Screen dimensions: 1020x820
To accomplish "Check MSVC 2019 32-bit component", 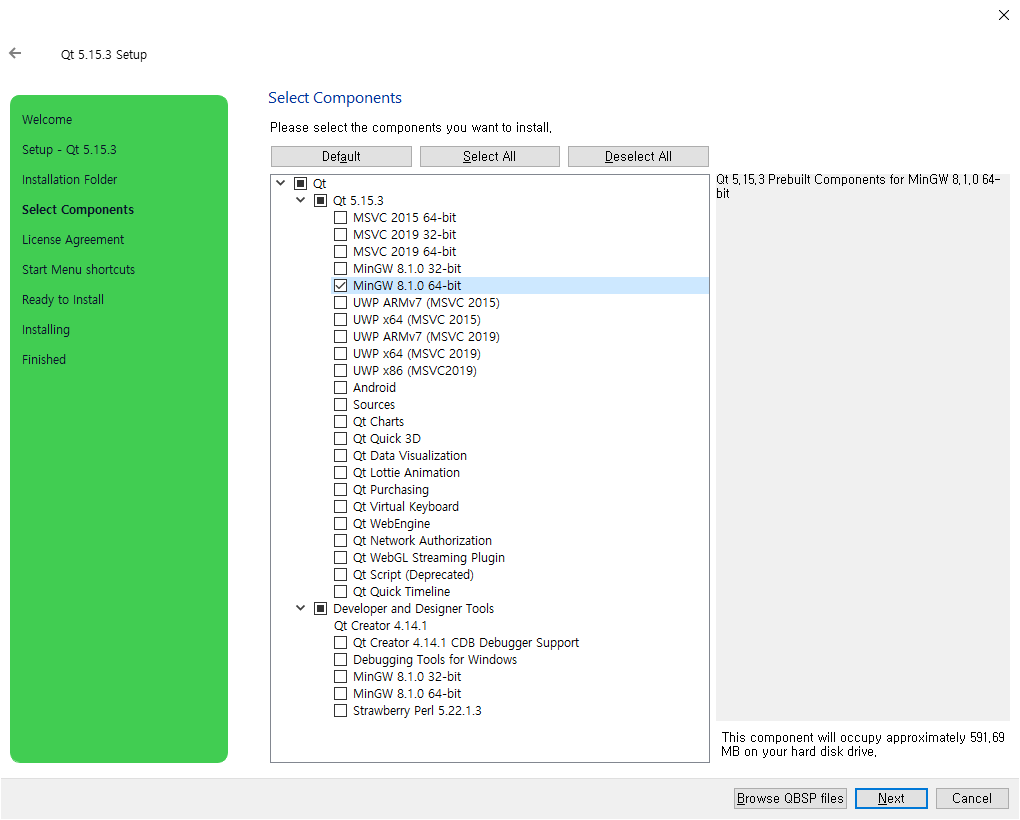I will (340, 234).
